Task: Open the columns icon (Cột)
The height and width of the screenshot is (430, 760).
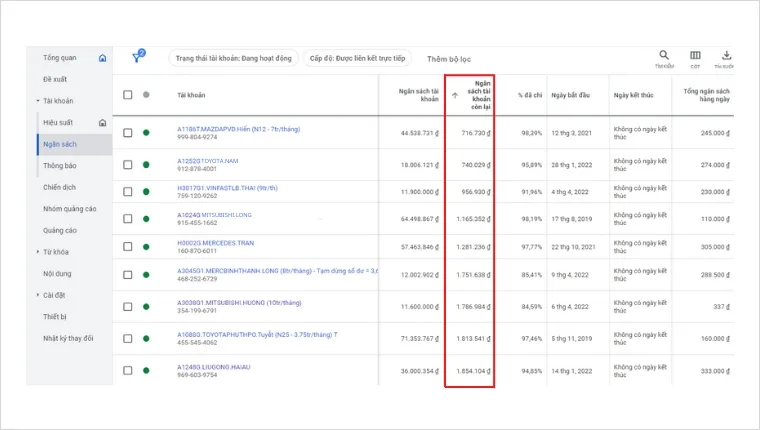Action: [695, 55]
